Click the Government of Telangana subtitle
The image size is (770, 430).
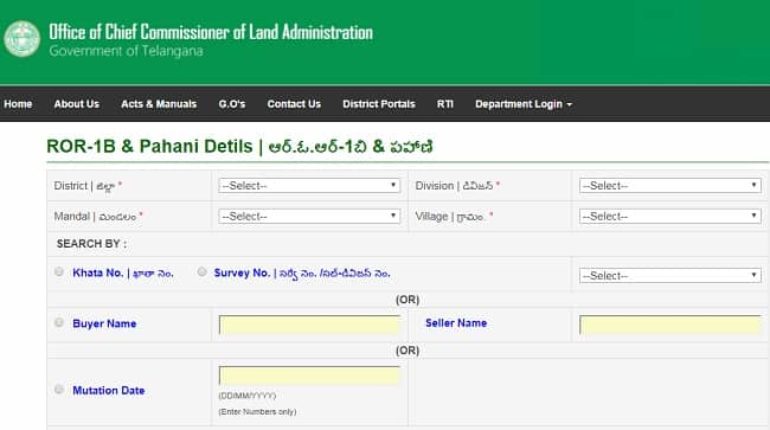126,51
